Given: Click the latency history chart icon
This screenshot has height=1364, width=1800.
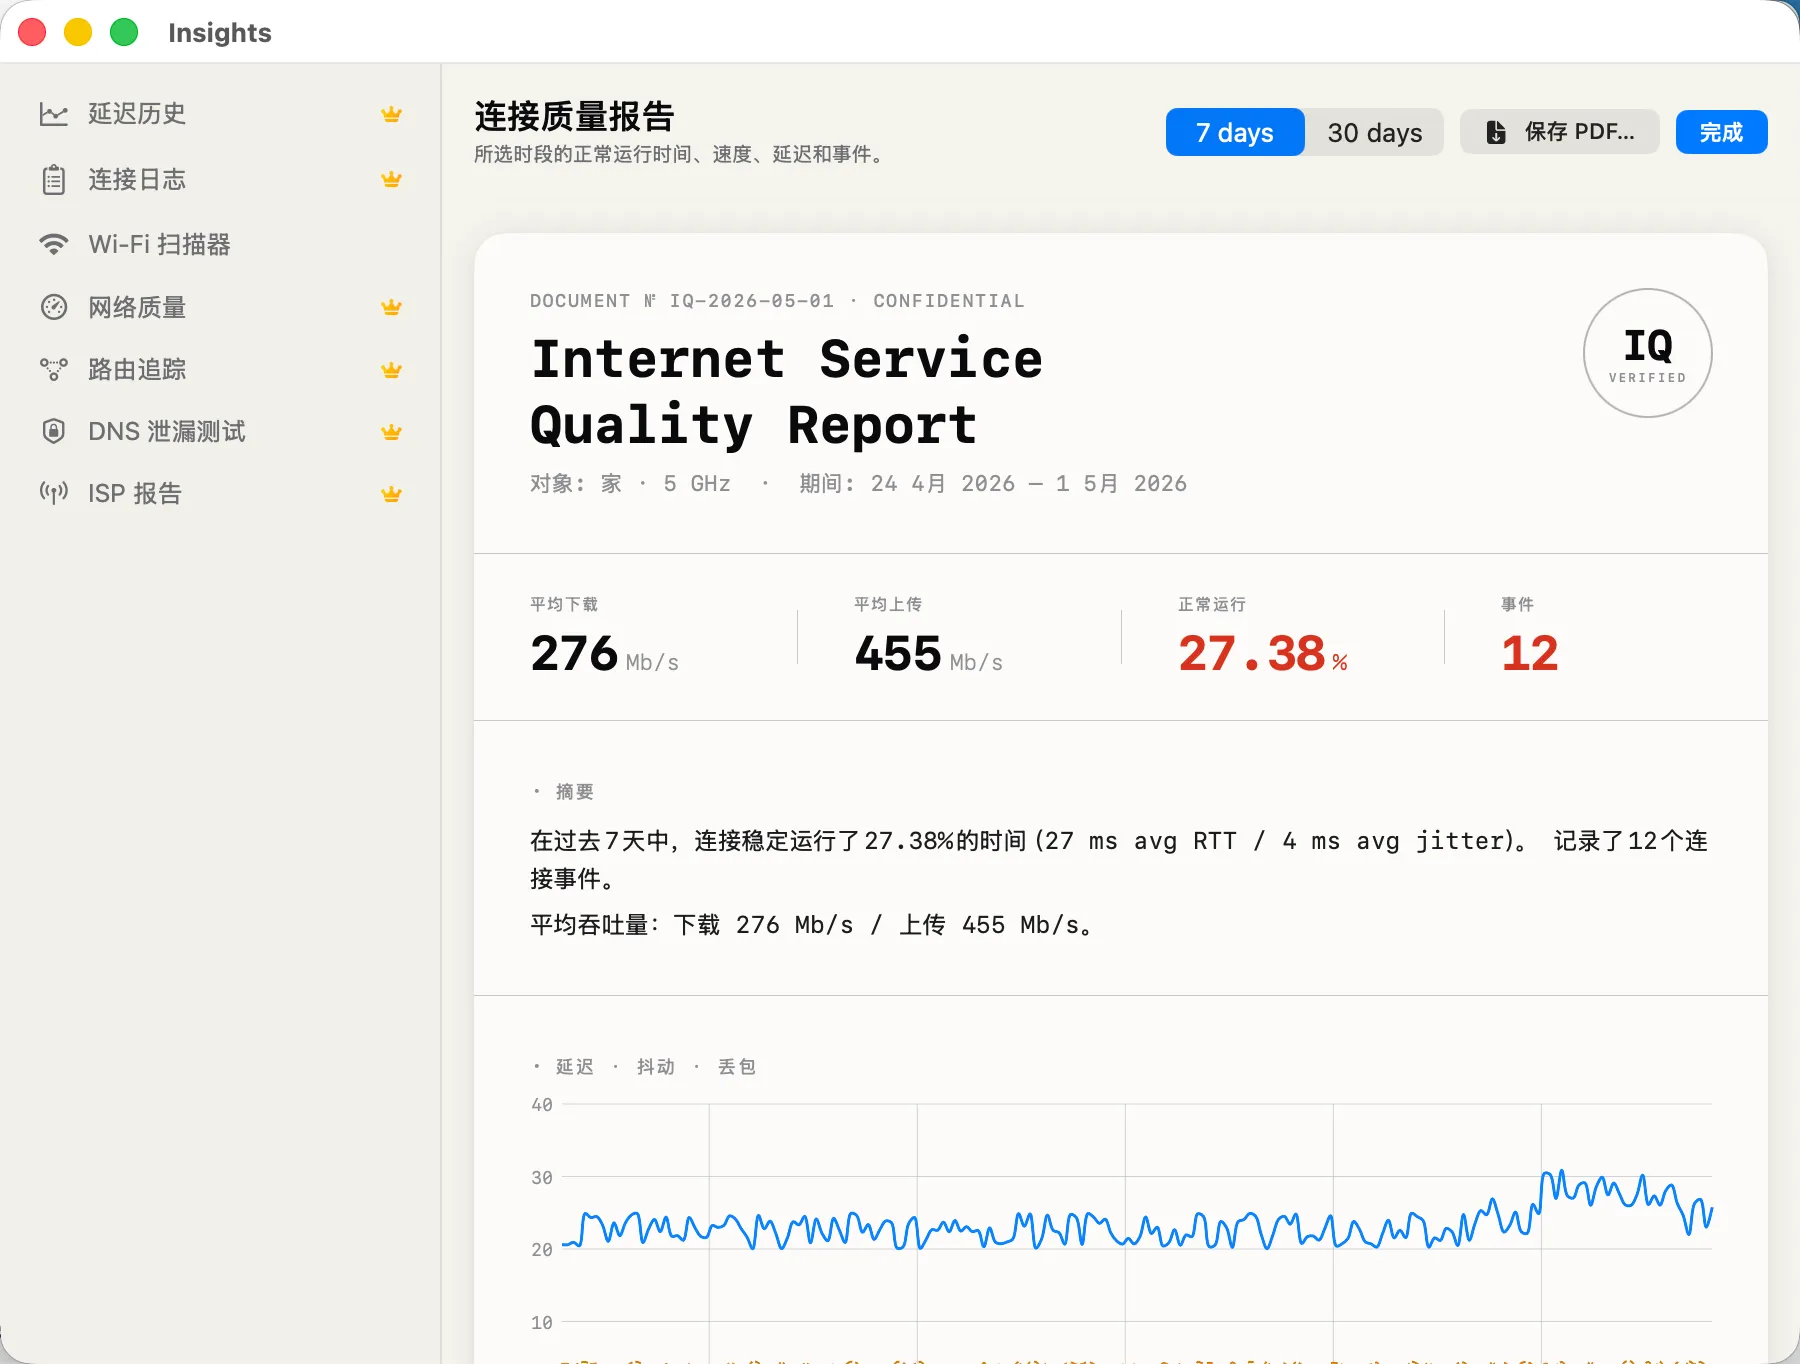Looking at the screenshot, I should [x=54, y=114].
